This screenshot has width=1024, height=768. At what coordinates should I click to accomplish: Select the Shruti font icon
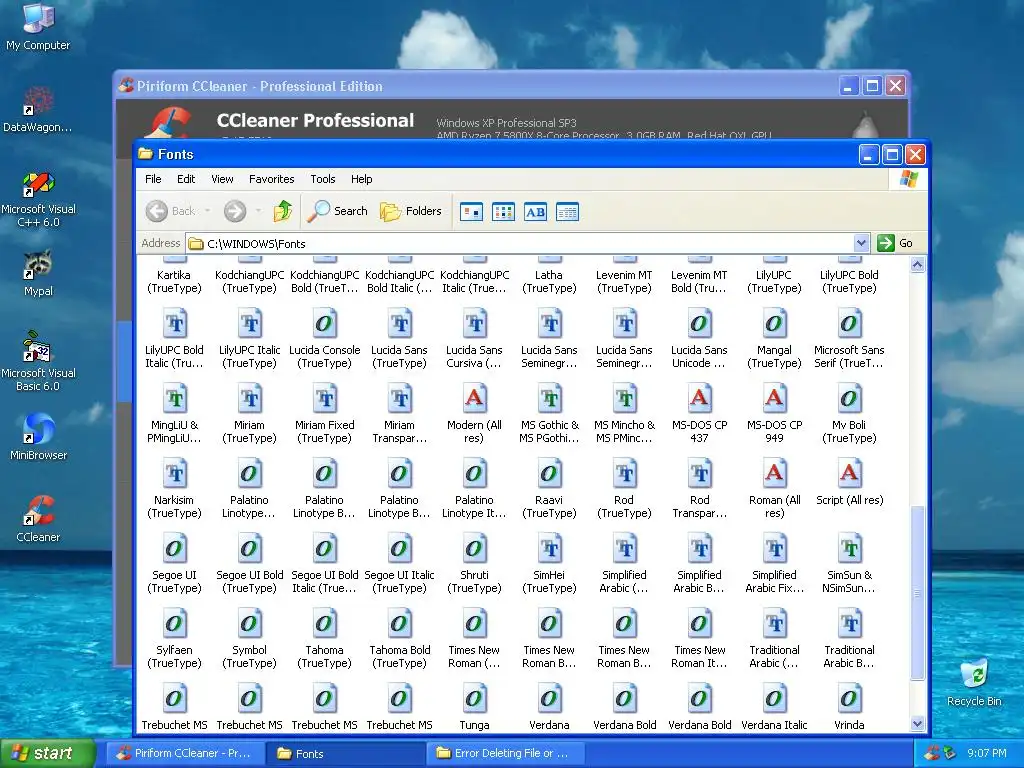474,564
